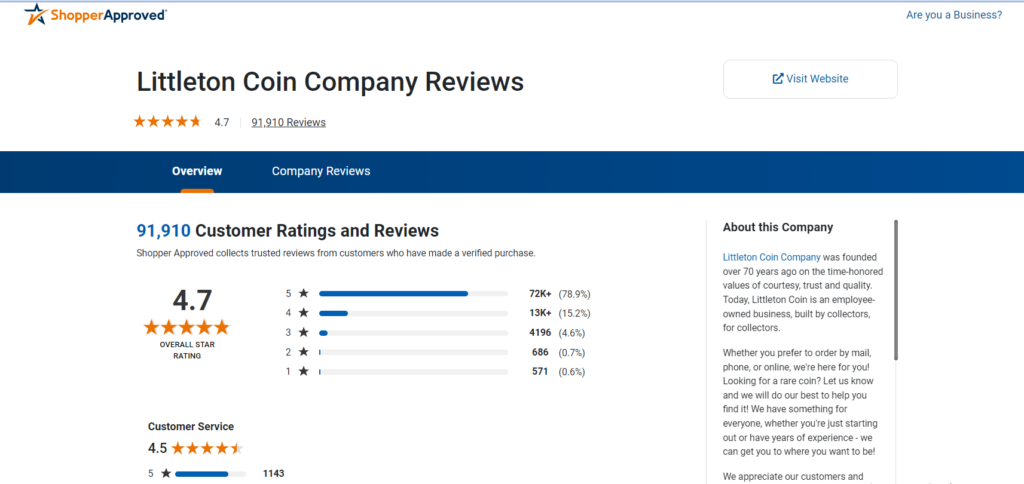Click the star icon in the 2 star row
The image size is (1024, 484).
(x=303, y=352)
